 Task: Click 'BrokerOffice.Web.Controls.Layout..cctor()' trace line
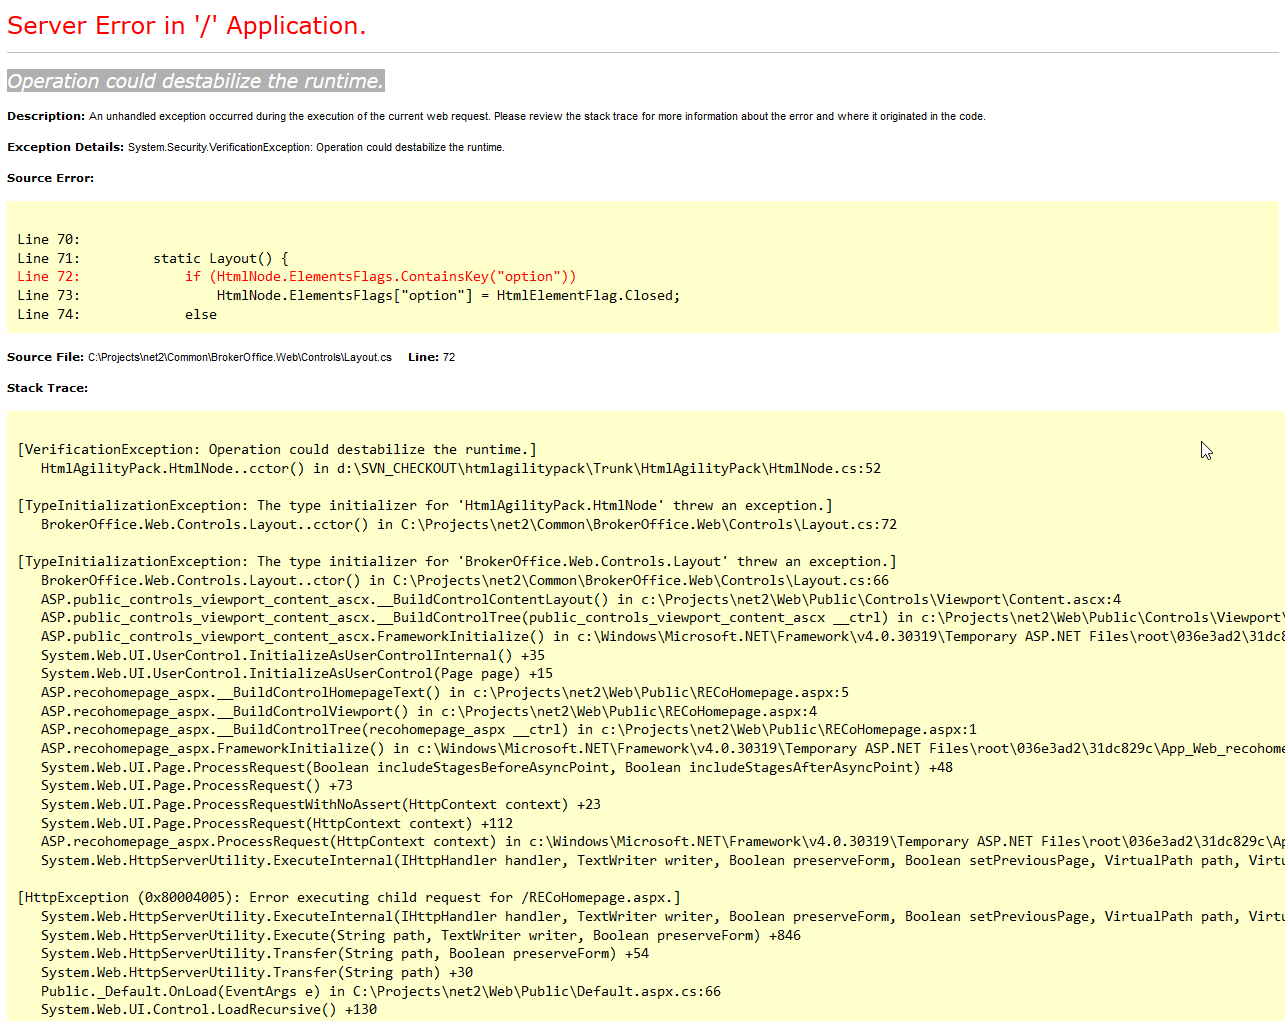point(469,524)
